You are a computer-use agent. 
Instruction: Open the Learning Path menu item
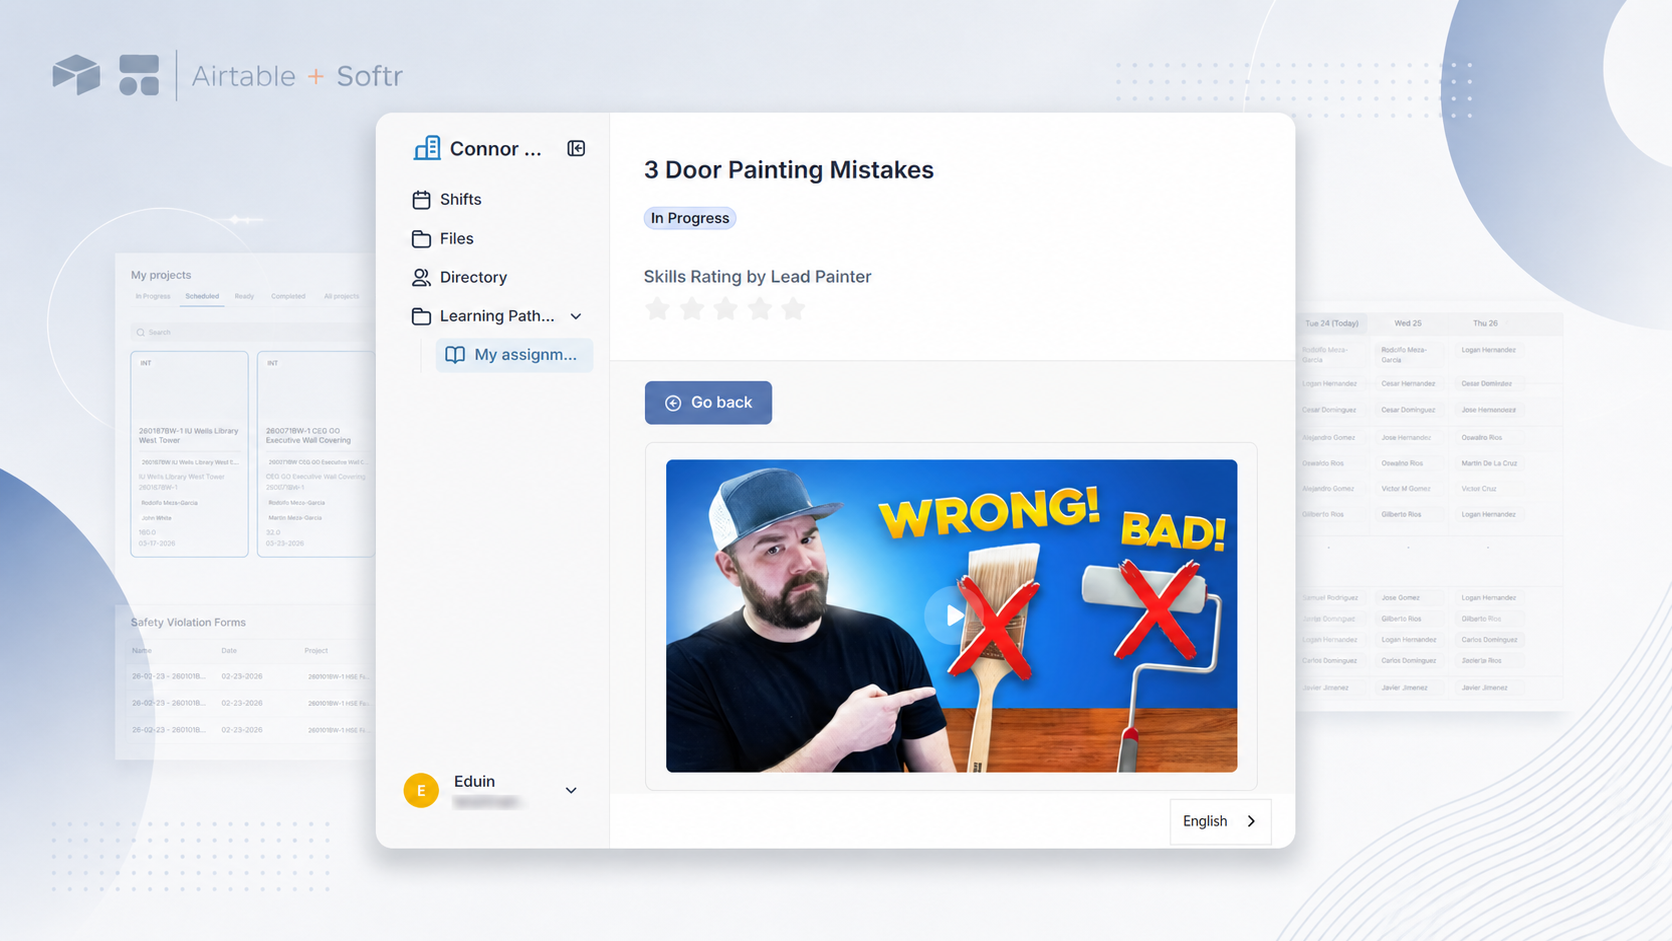(497, 316)
